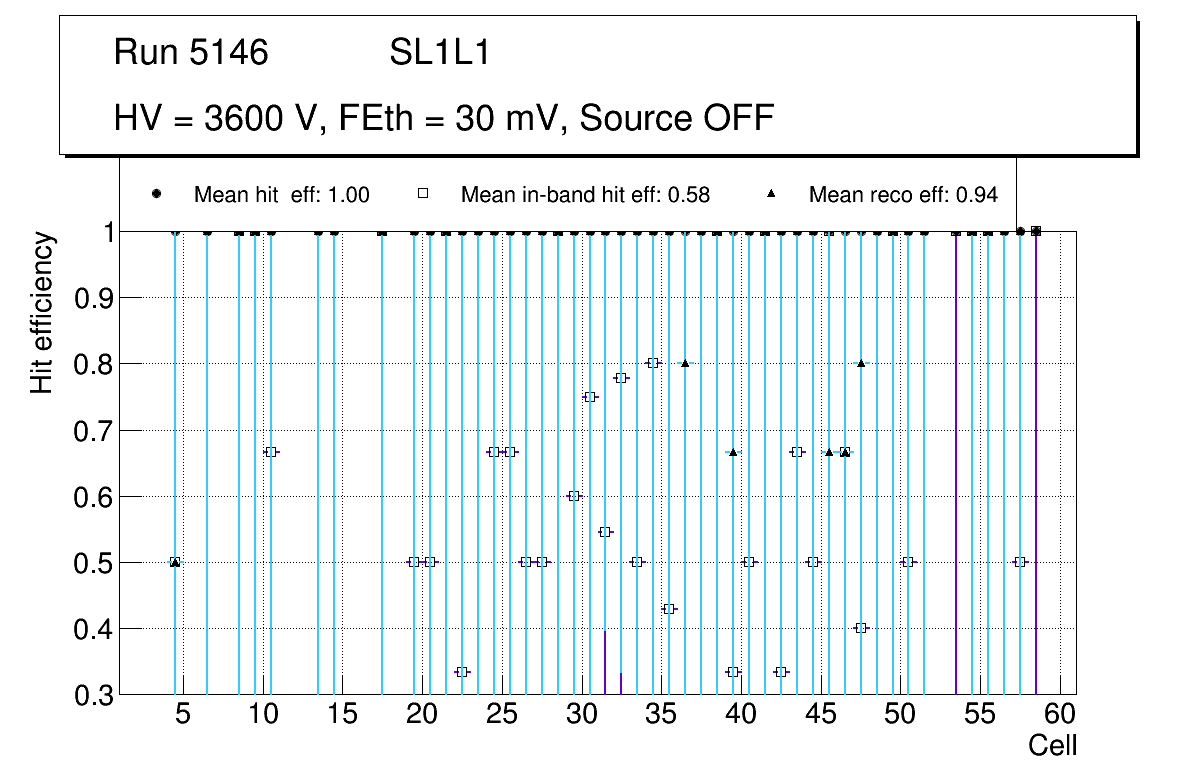Image resolution: width=1196 pixels, height=772 pixels.
Task: Click the "Mean hit eff: 1.00" legend label
Action: point(282,195)
